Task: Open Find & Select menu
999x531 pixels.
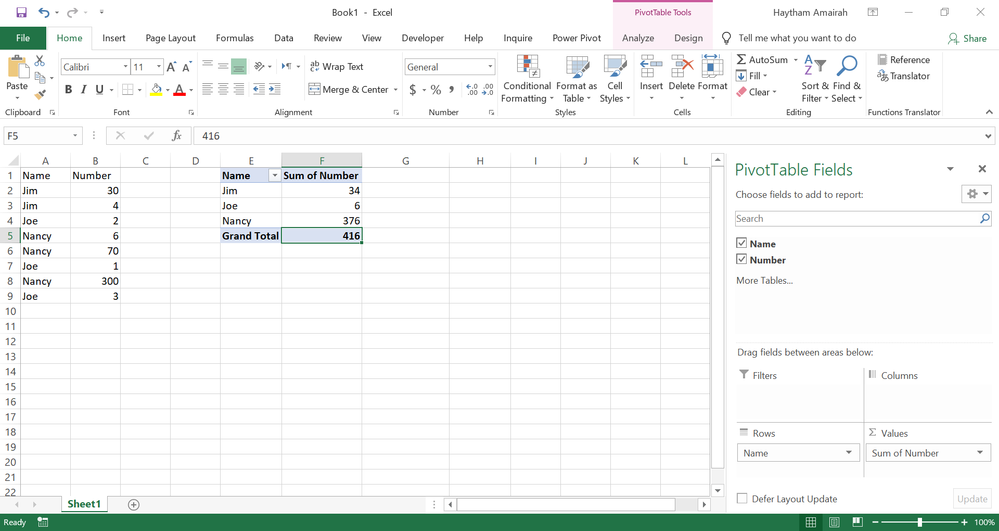Action: pos(847,80)
